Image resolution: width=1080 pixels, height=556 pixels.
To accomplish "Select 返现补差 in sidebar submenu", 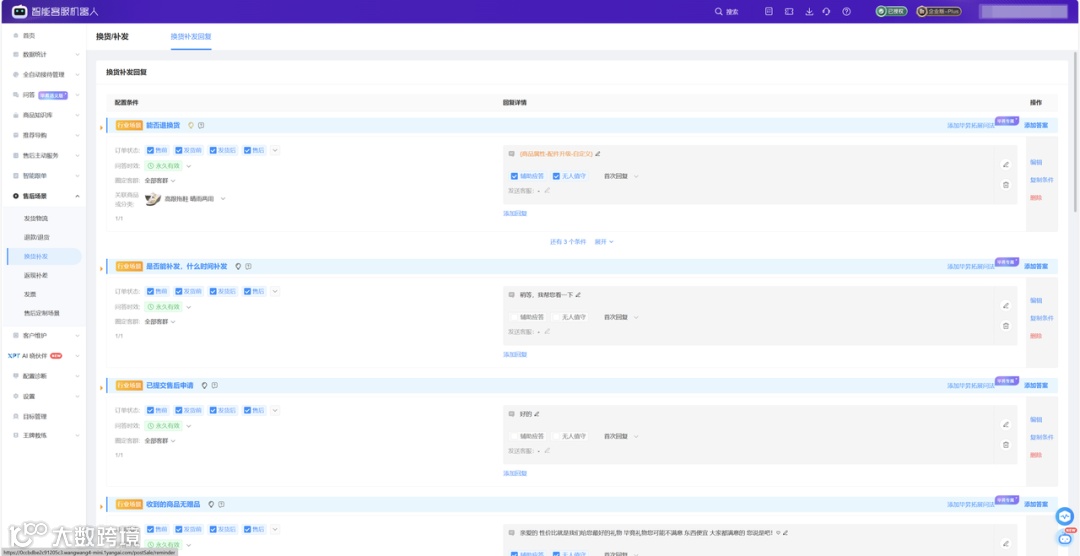I will coord(36,275).
